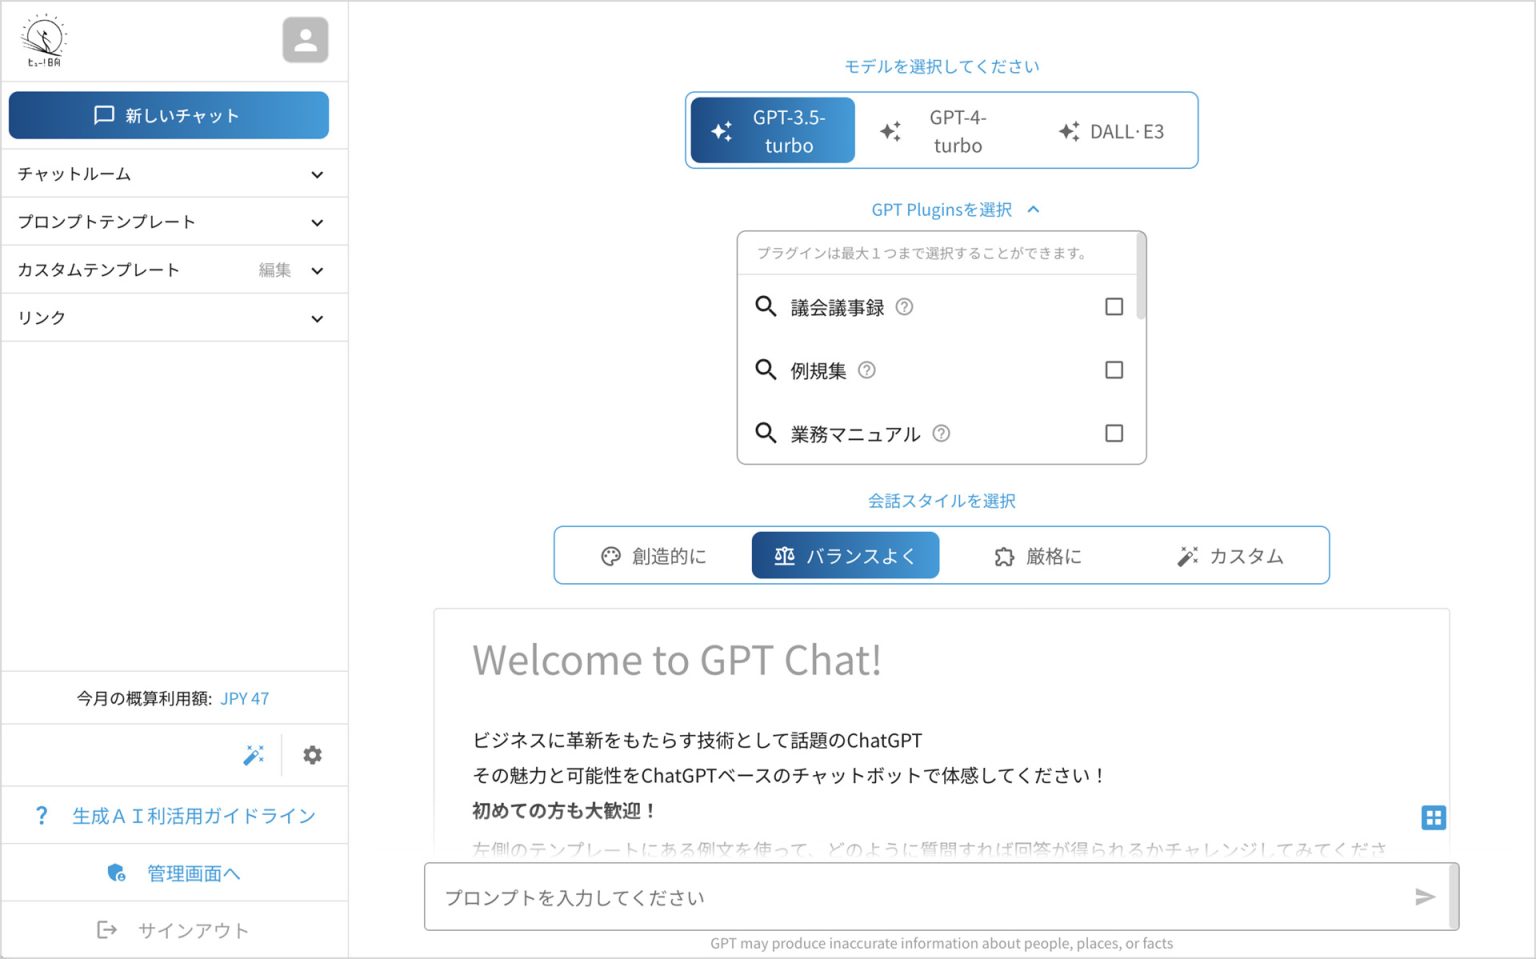Viewport: 1536px width, 959px height.
Task: Expand the チャットルーム section
Action: 174,174
